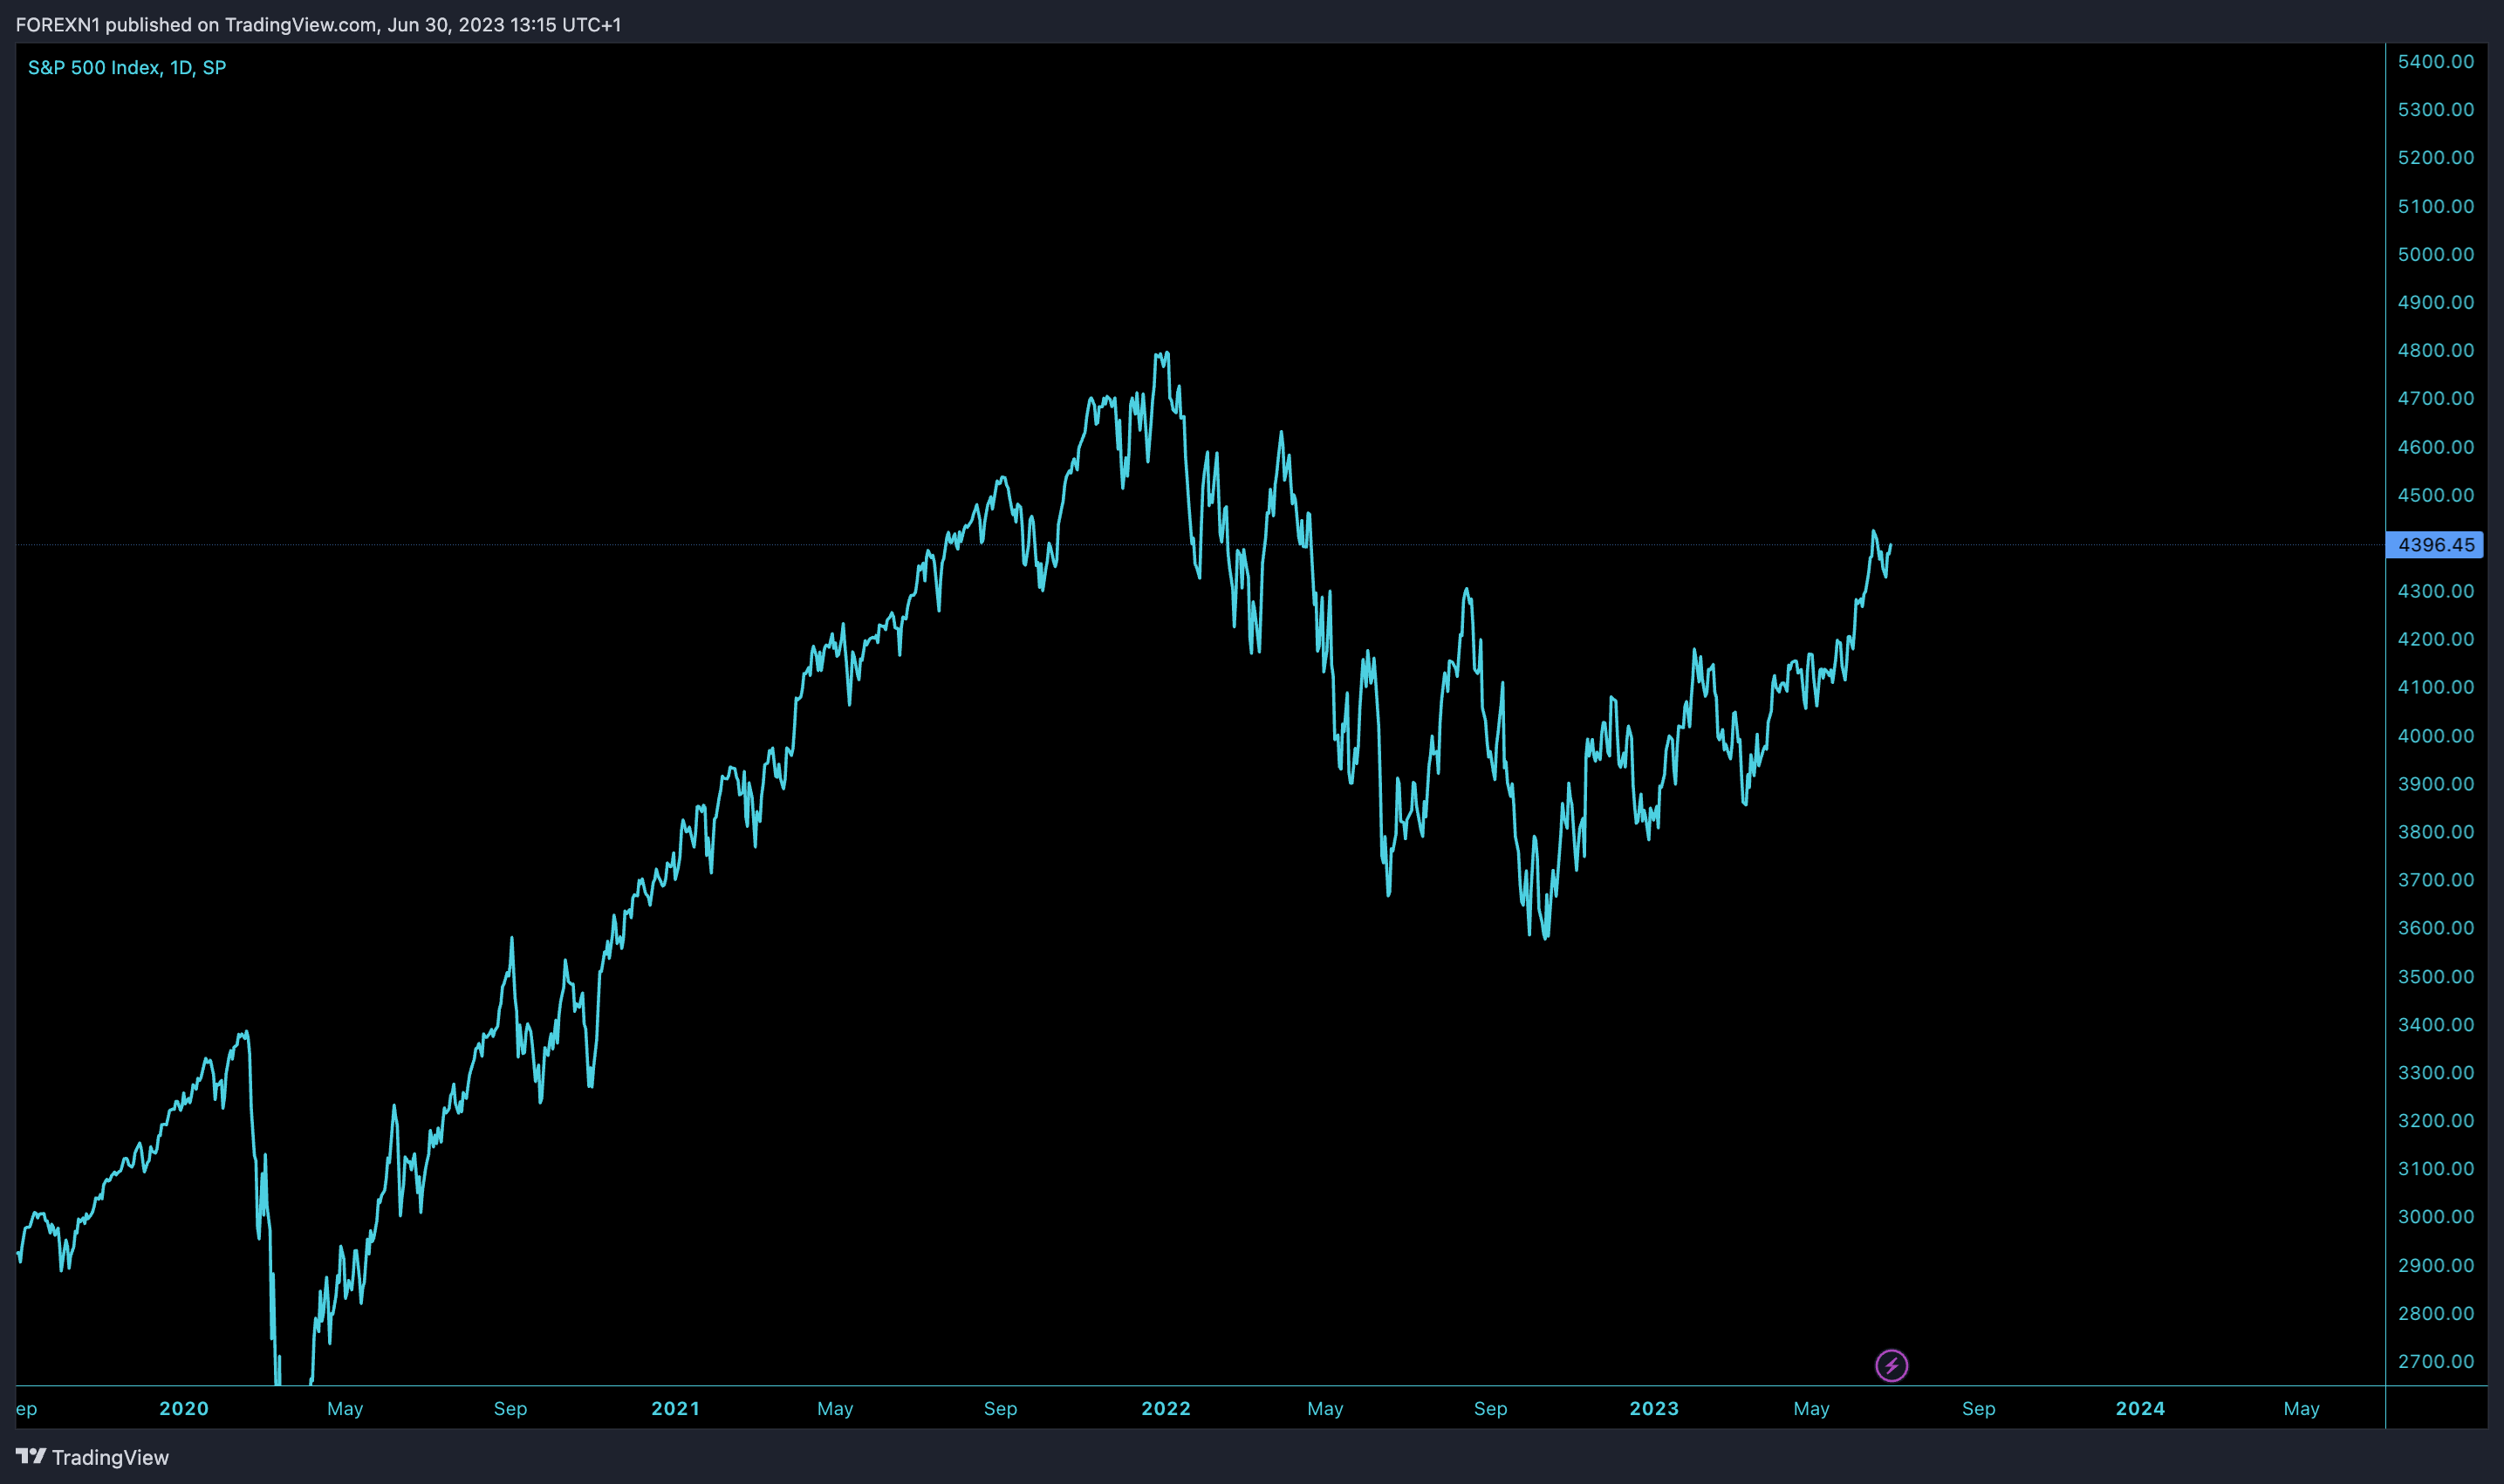Click the 5000.00 price axis label
Image resolution: width=2504 pixels, height=1484 pixels.
[x=2436, y=254]
